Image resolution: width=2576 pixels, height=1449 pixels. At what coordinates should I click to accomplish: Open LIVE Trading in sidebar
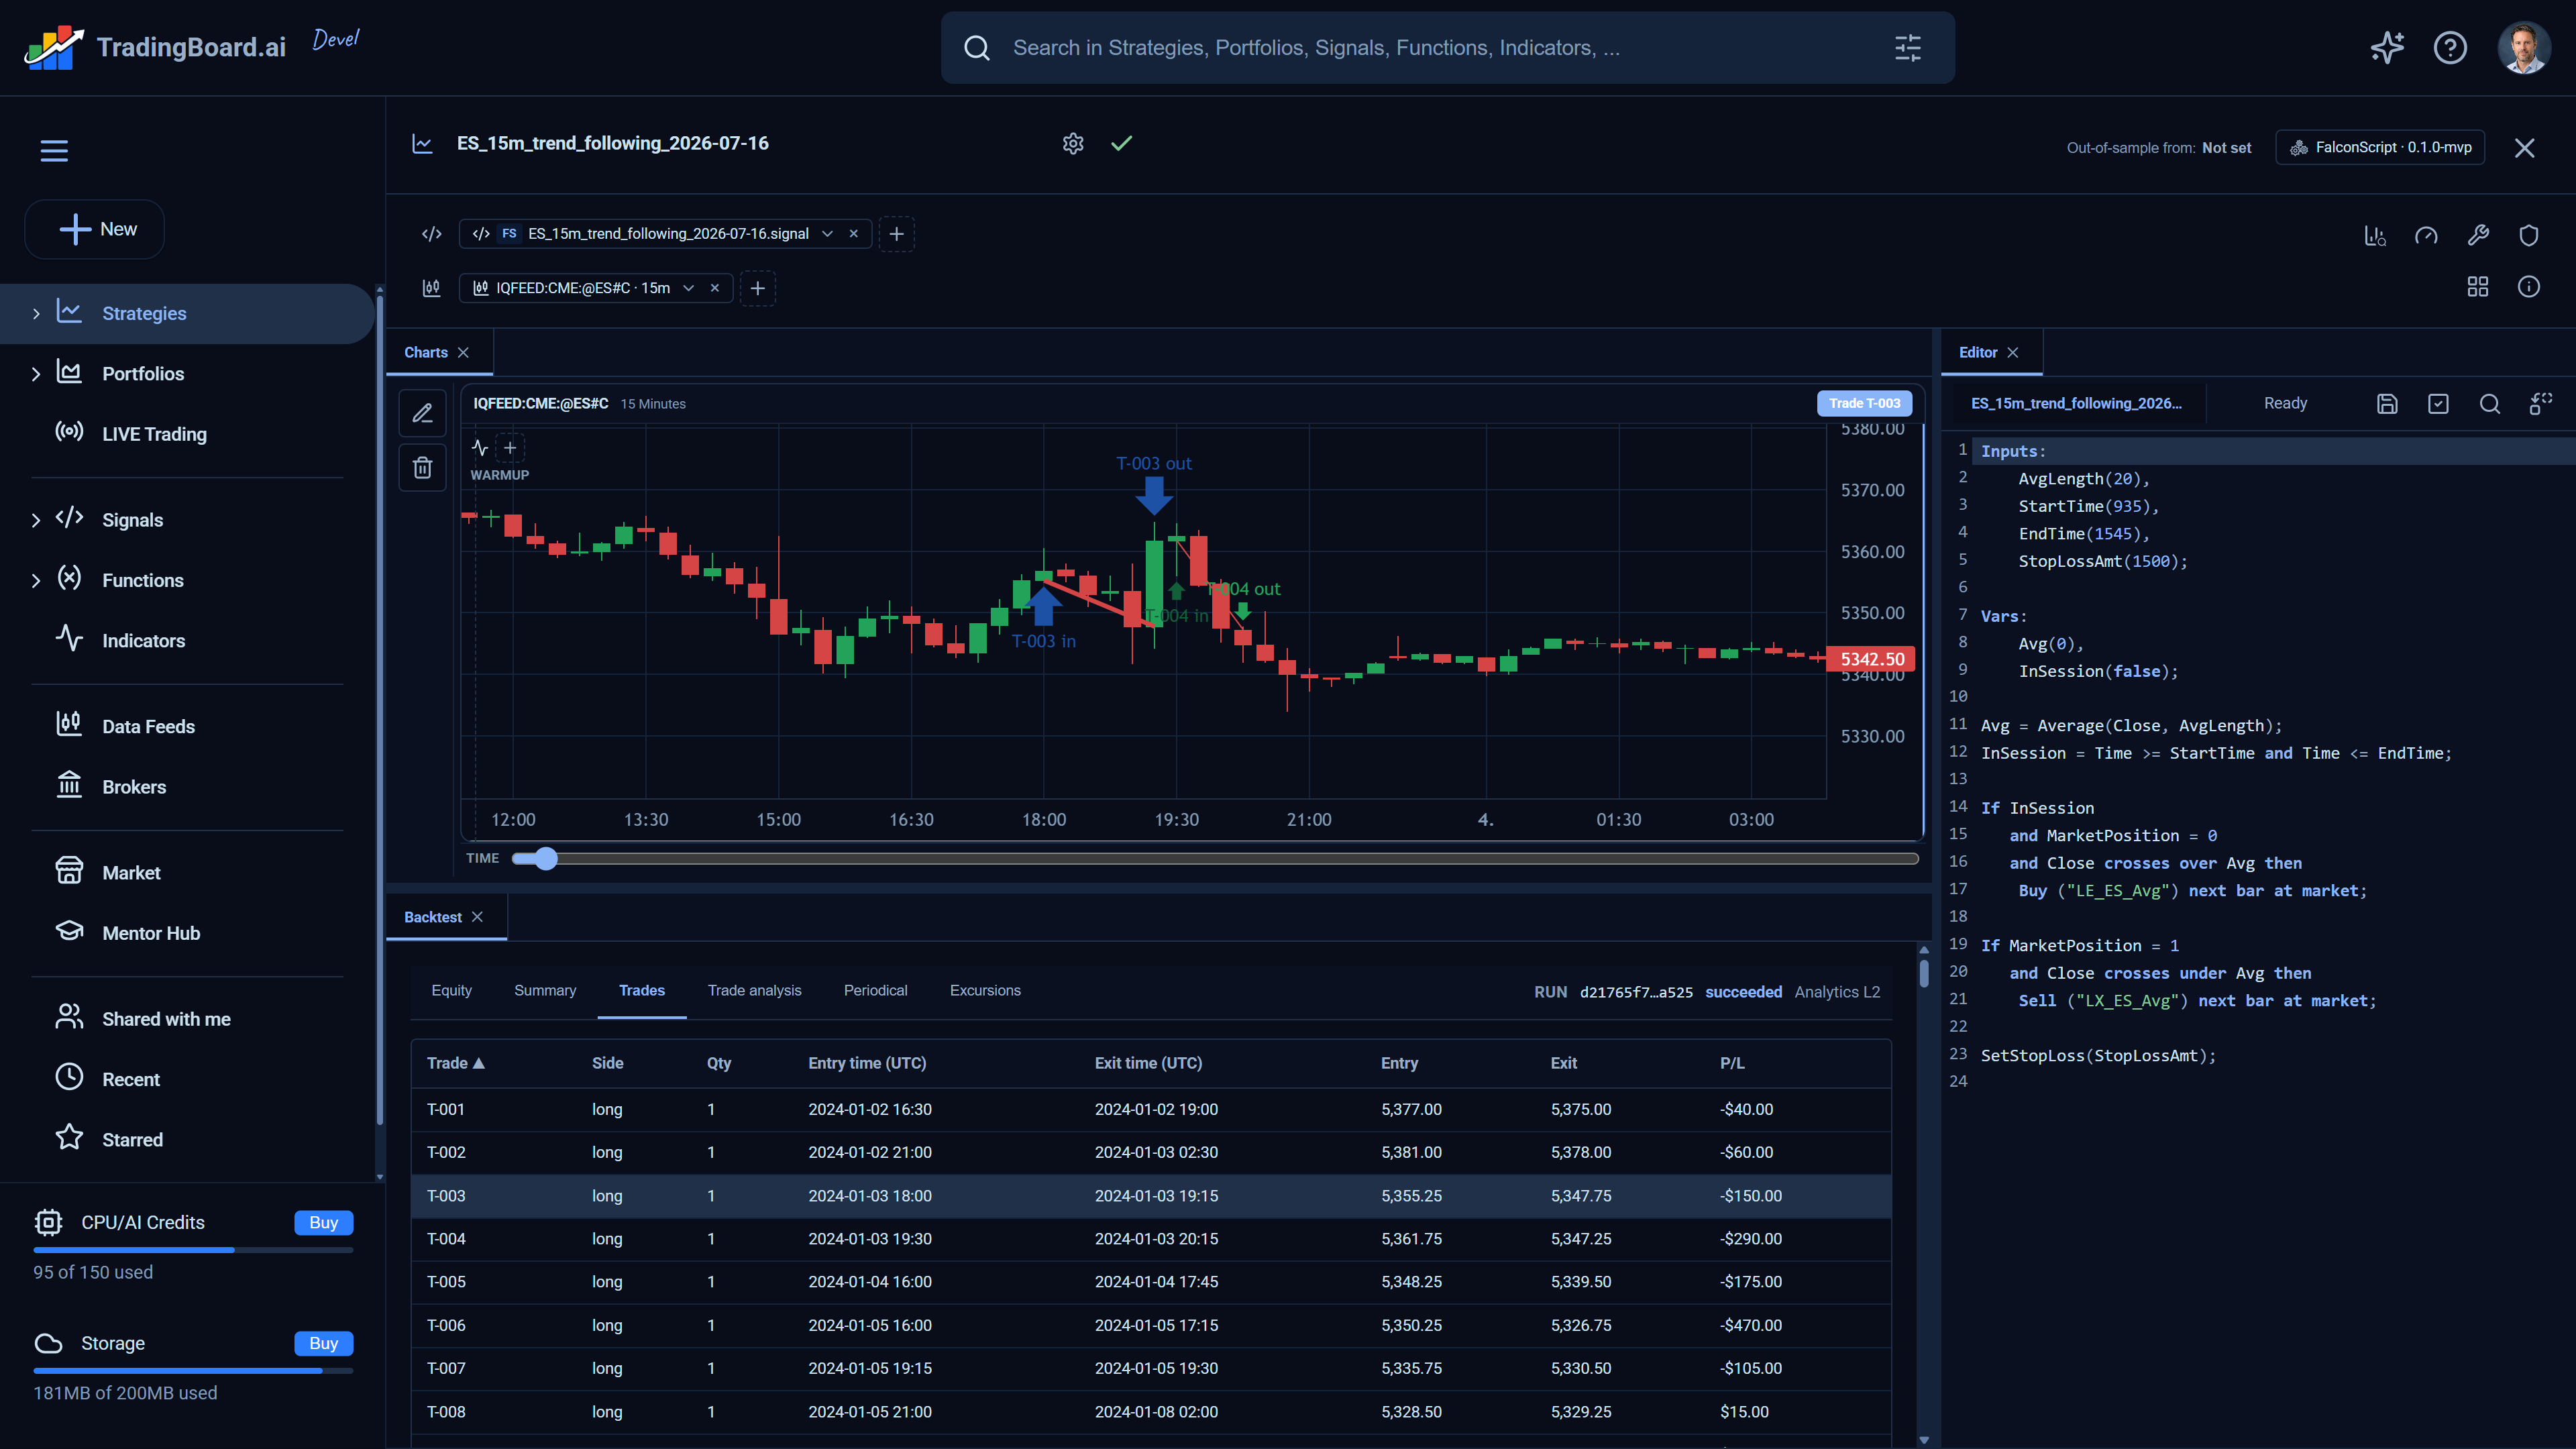(x=154, y=434)
